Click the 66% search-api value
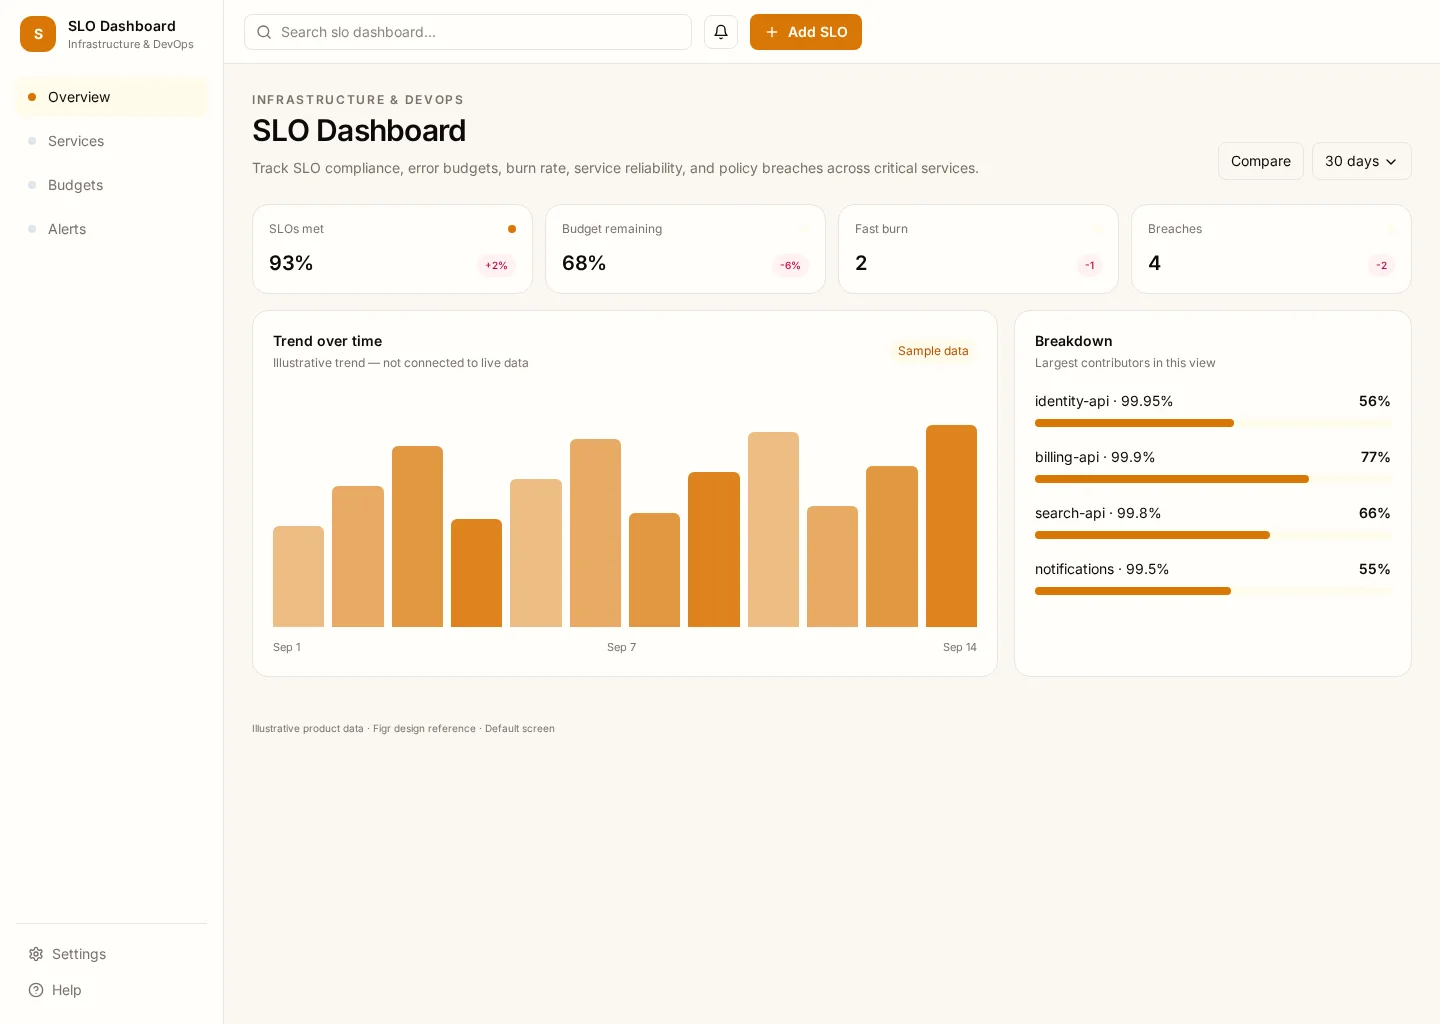The height and width of the screenshot is (1024, 1440). click(x=1374, y=513)
